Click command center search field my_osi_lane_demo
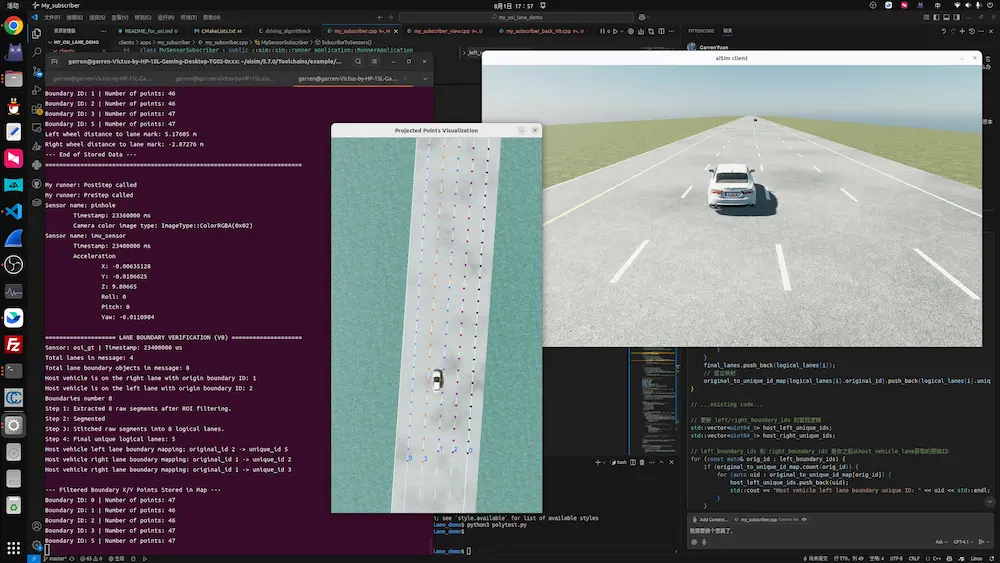This screenshot has height=563, width=1000. pos(517,17)
